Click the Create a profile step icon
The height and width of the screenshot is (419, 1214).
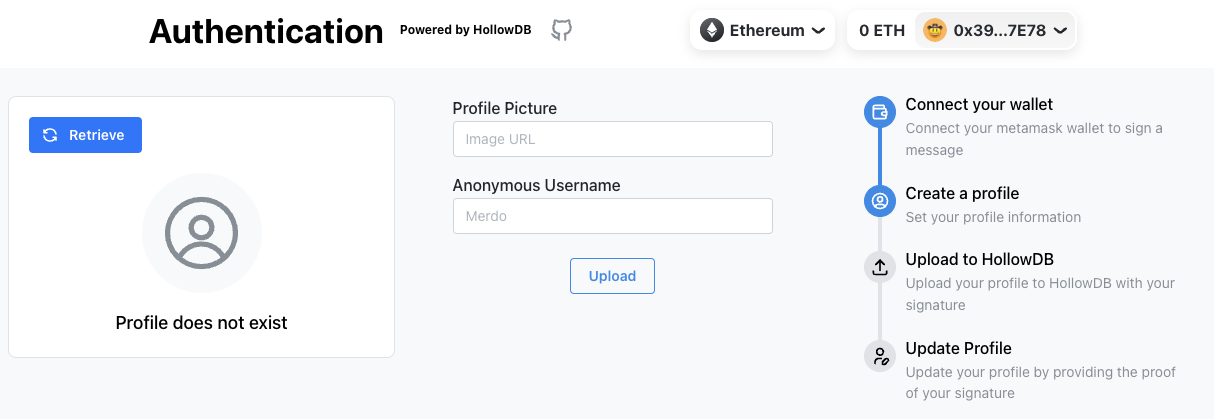[x=880, y=201]
